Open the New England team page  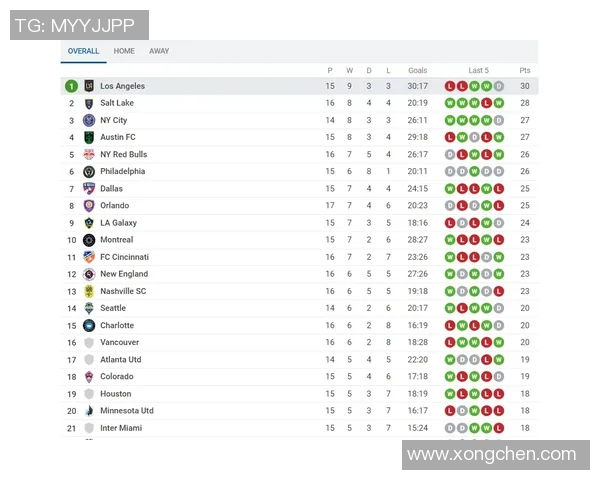124,274
